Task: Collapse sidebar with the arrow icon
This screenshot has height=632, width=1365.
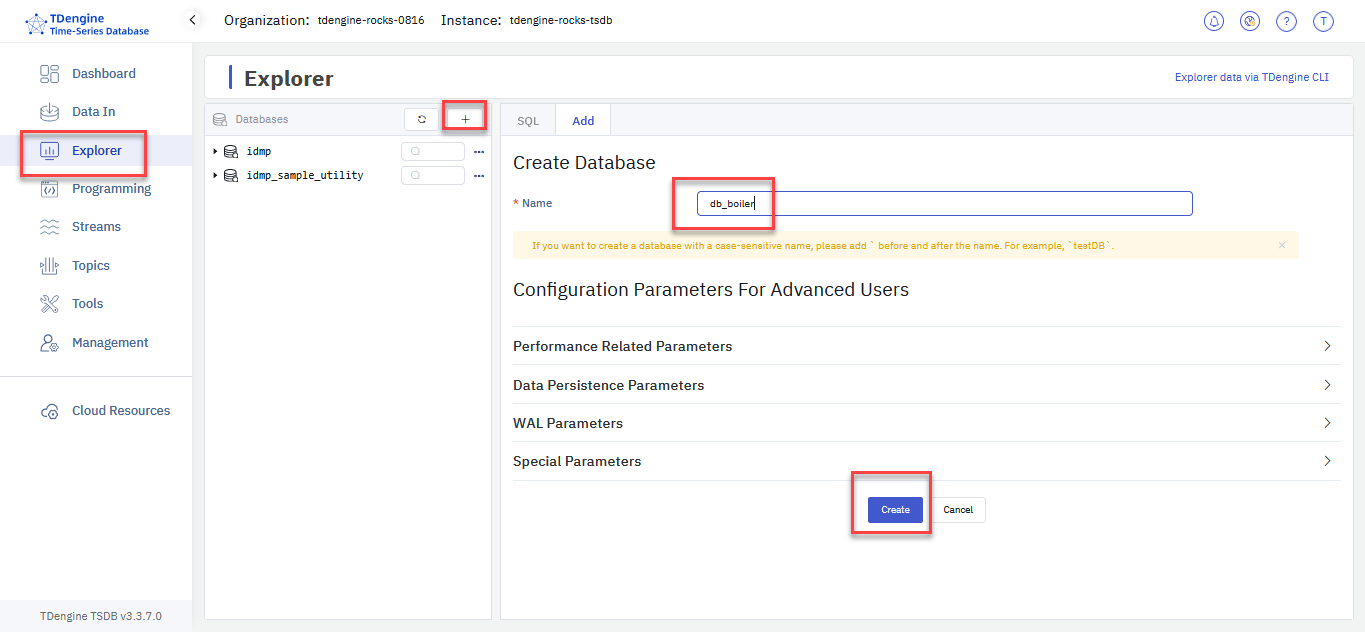Action: [193, 20]
